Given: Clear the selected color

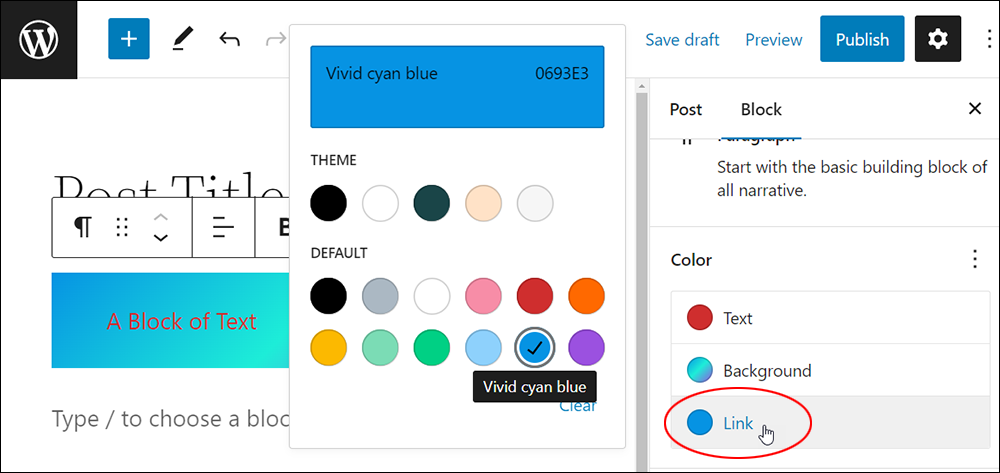Looking at the screenshot, I should click(x=578, y=406).
